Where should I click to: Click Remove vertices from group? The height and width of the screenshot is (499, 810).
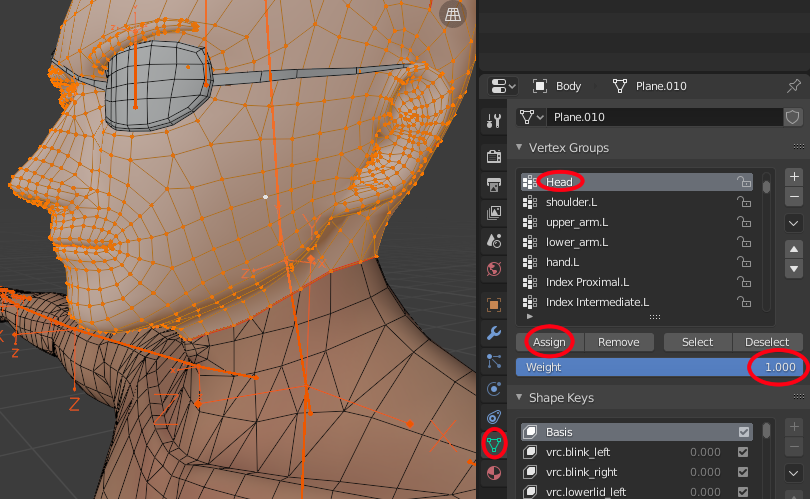coord(619,342)
